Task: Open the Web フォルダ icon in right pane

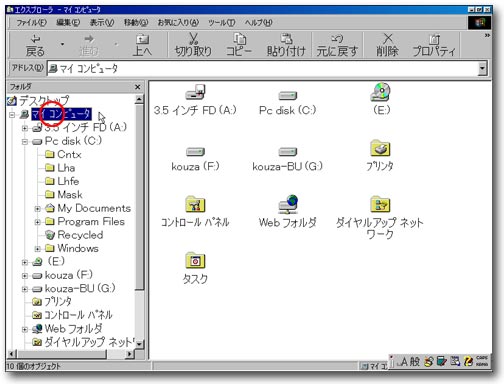Action: pyautogui.click(x=288, y=204)
